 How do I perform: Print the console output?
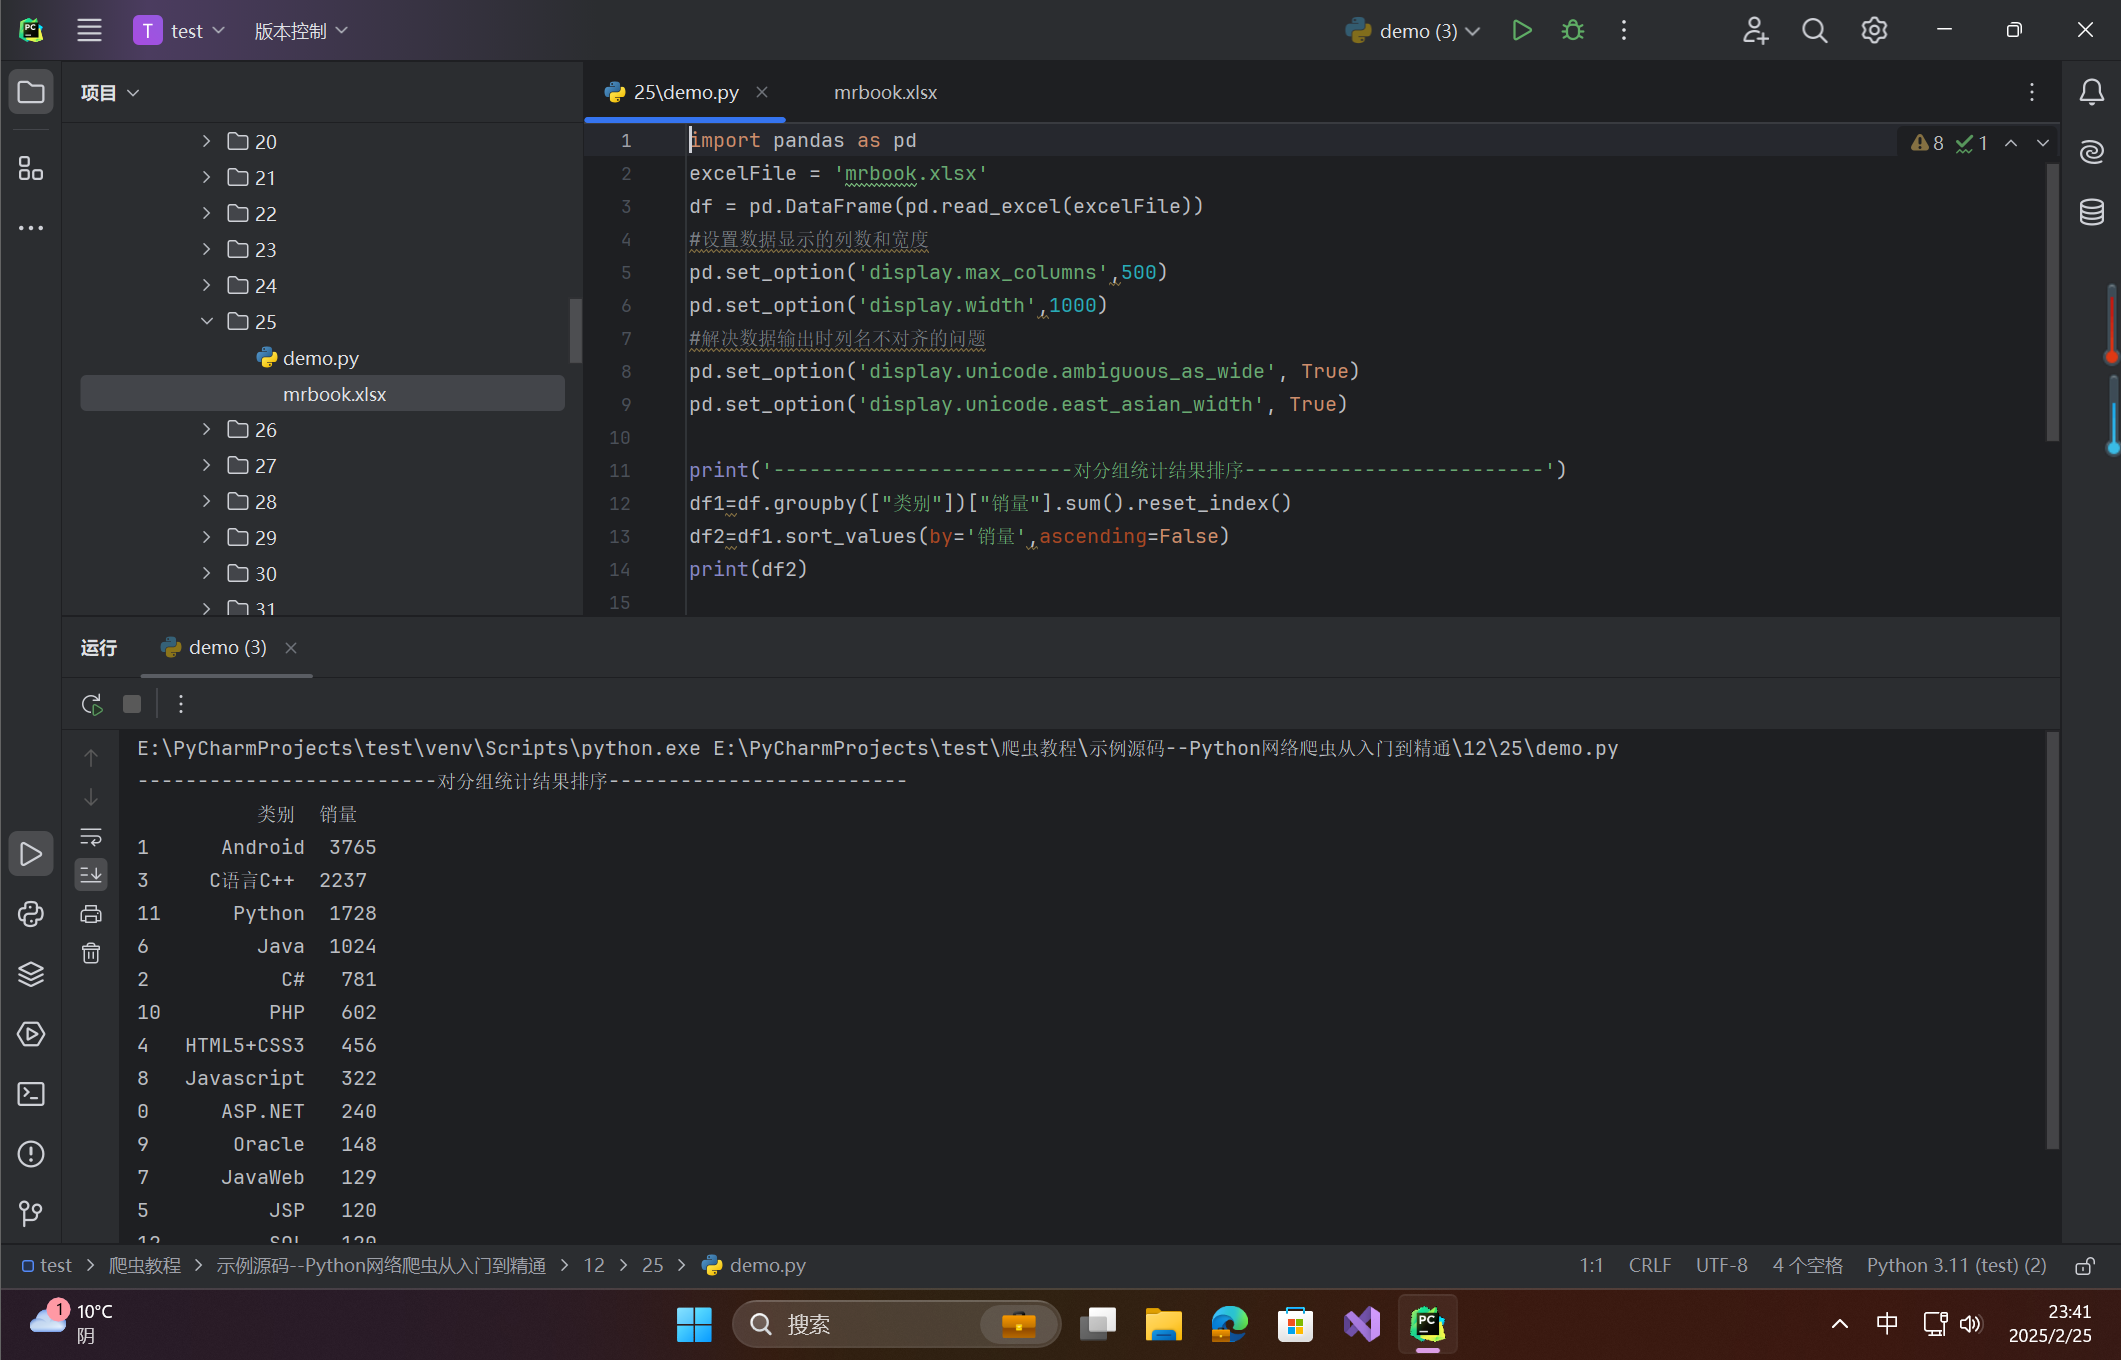point(91,914)
